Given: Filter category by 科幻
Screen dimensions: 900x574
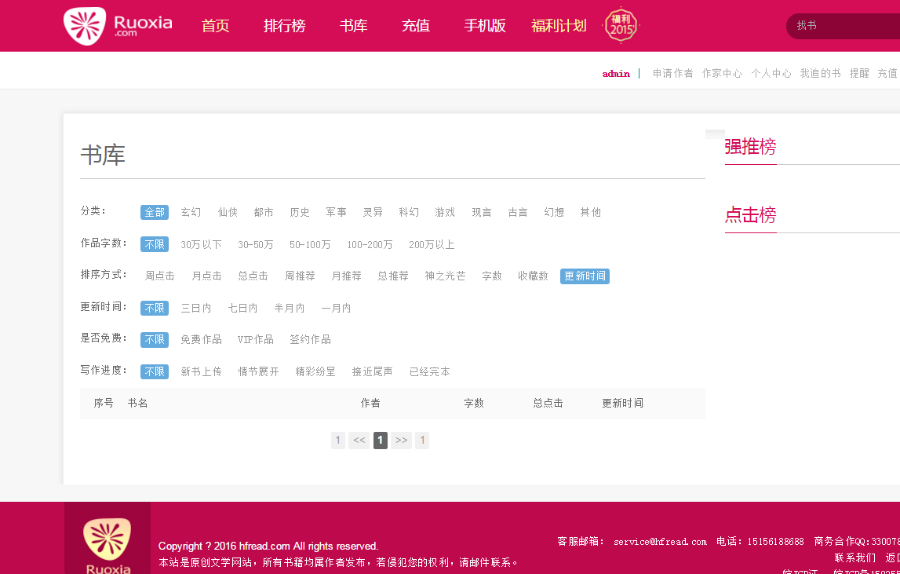Looking at the screenshot, I should 409,212.
